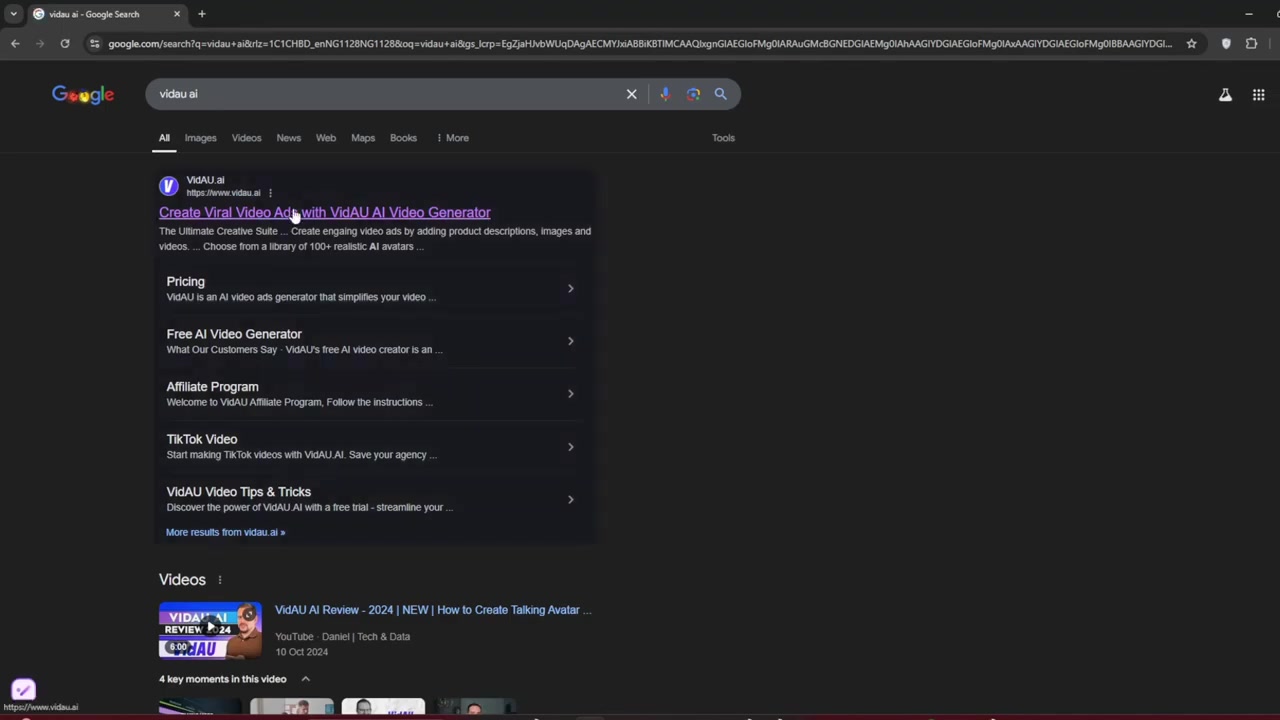This screenshot has height=720, width=1280.
Task: Click chevron on the TikTok Video row
Action: point(570,447)
